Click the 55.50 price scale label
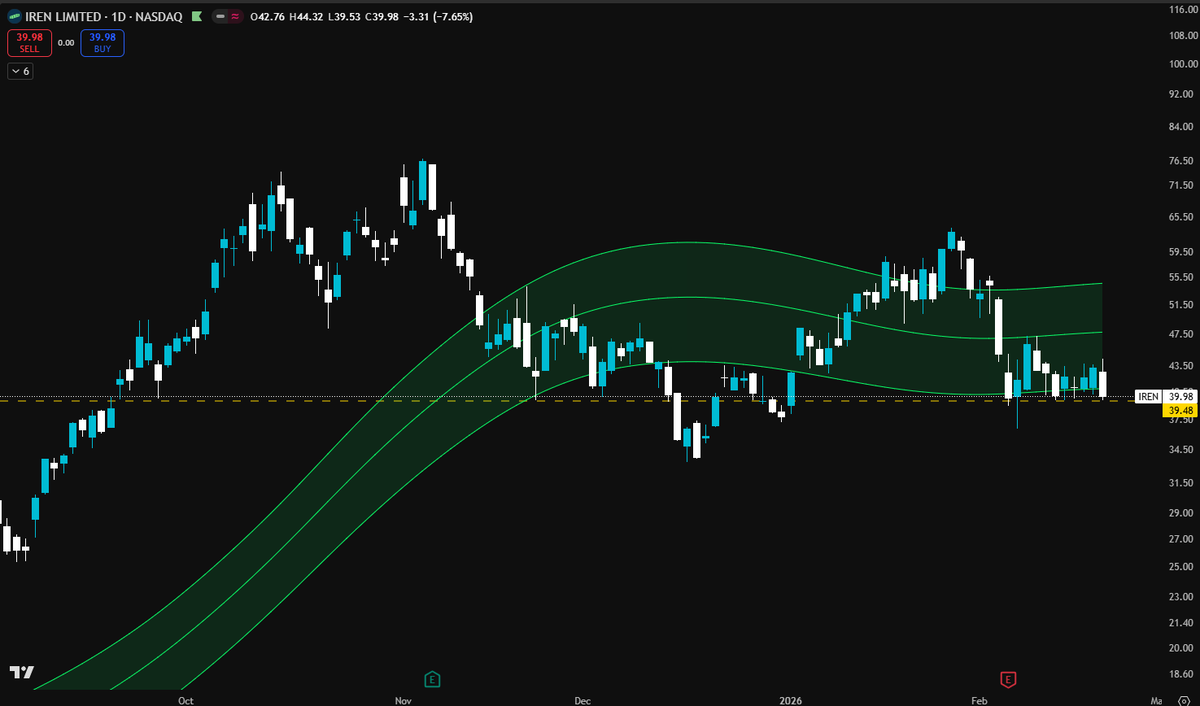 click(x=1182, y=277)
